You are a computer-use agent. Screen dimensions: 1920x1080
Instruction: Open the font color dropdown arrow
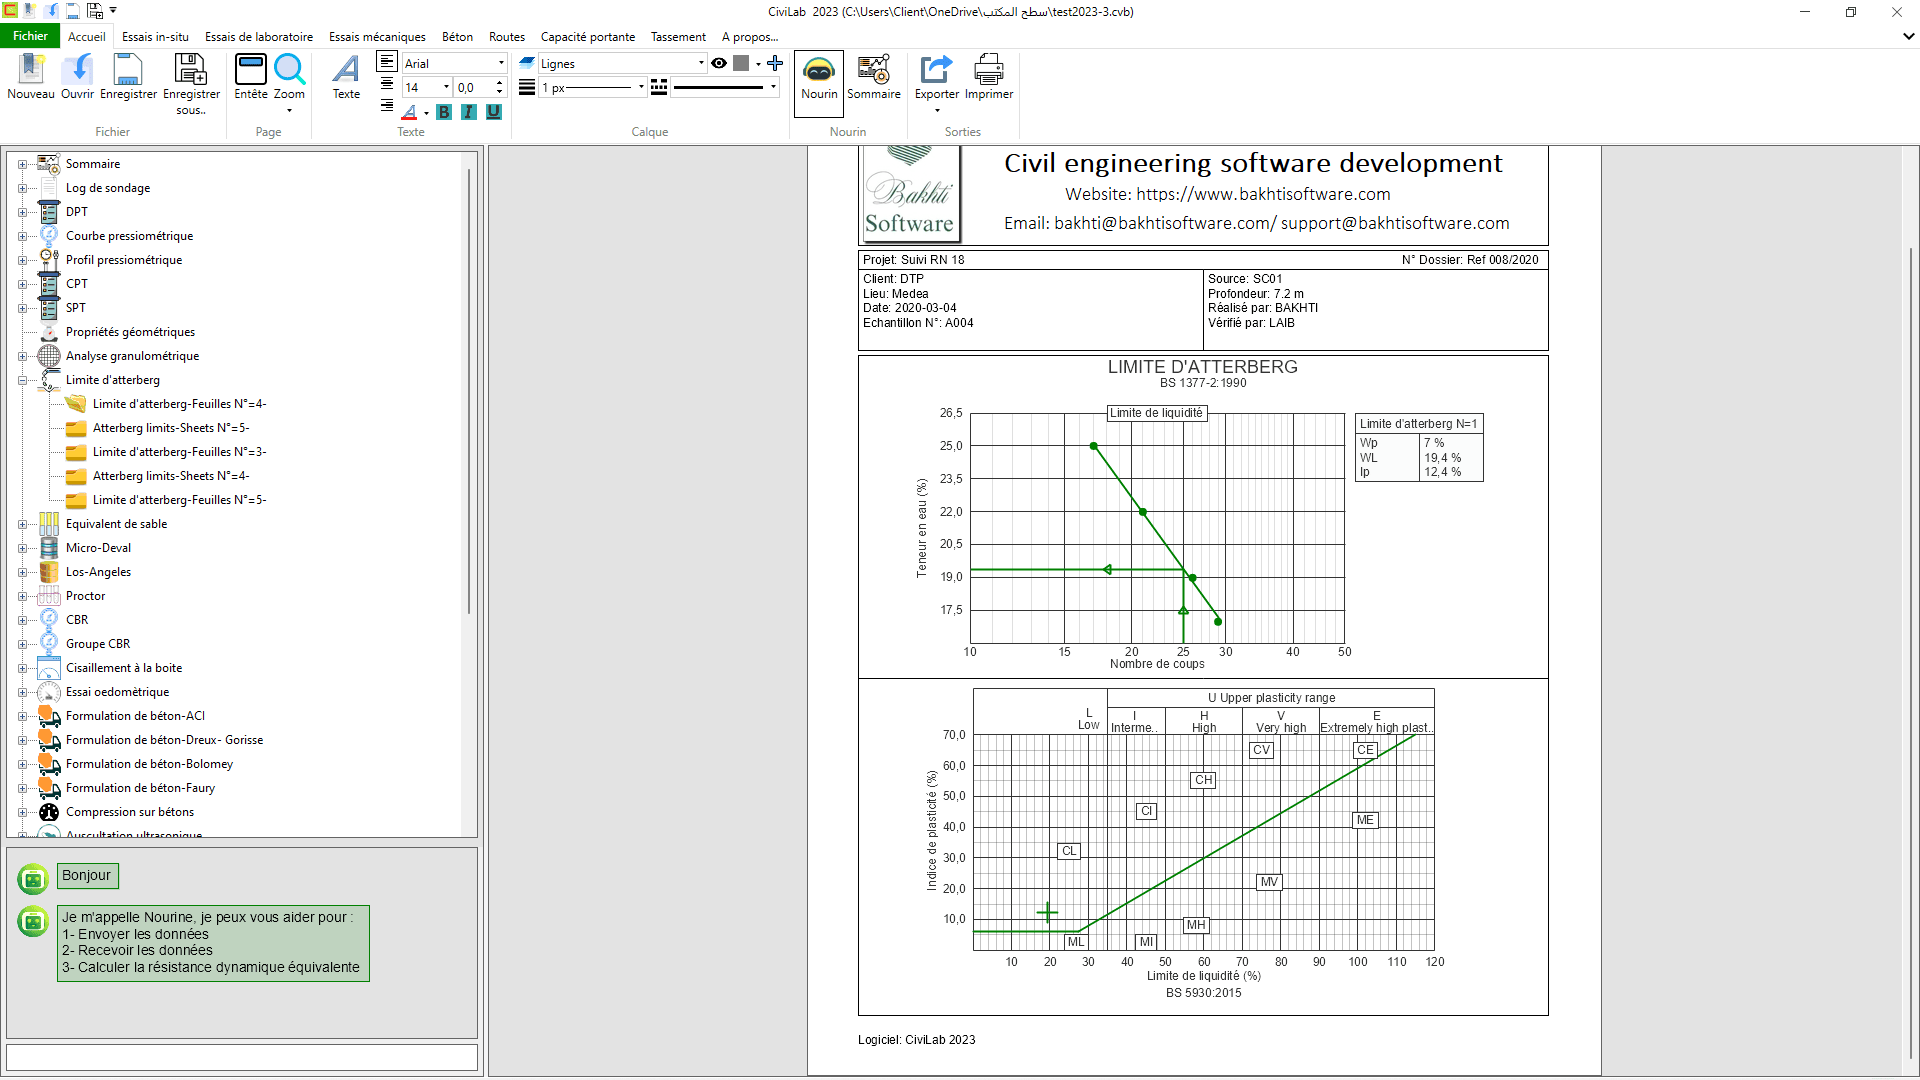click(x=426, y=113)
